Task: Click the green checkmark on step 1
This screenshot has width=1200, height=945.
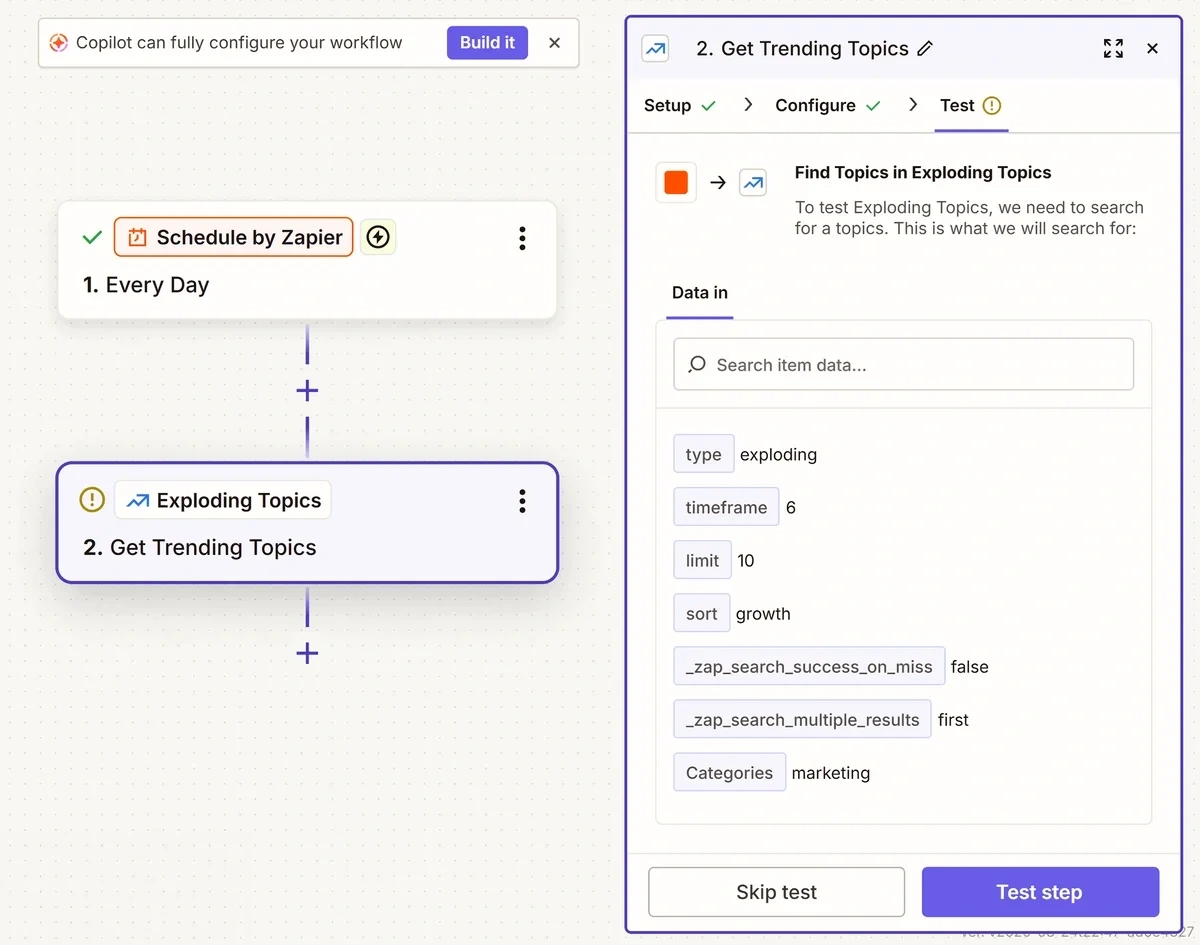Action: point(92,238)
